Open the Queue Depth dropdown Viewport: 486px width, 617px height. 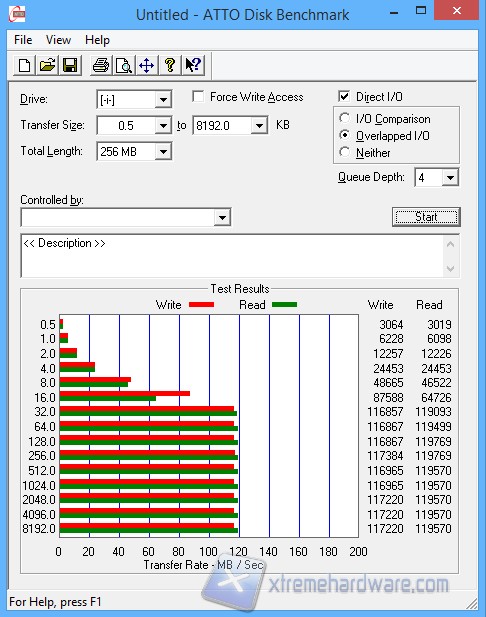tap(450, 177)
